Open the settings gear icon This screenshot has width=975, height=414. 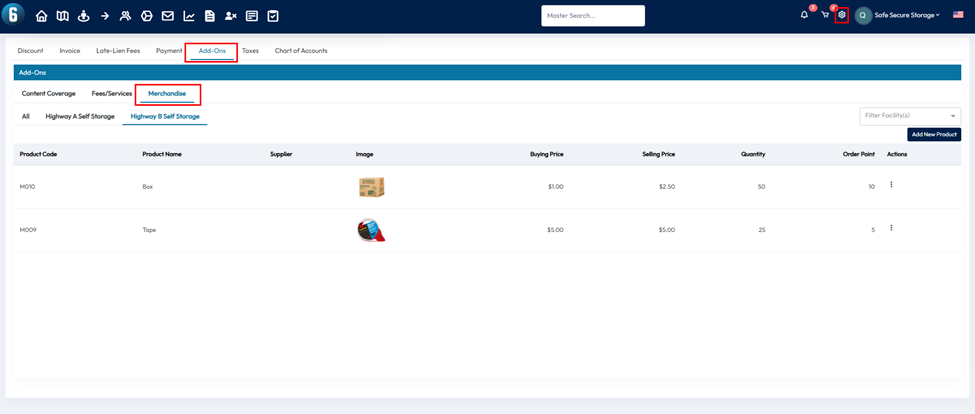tap(842, 15)
